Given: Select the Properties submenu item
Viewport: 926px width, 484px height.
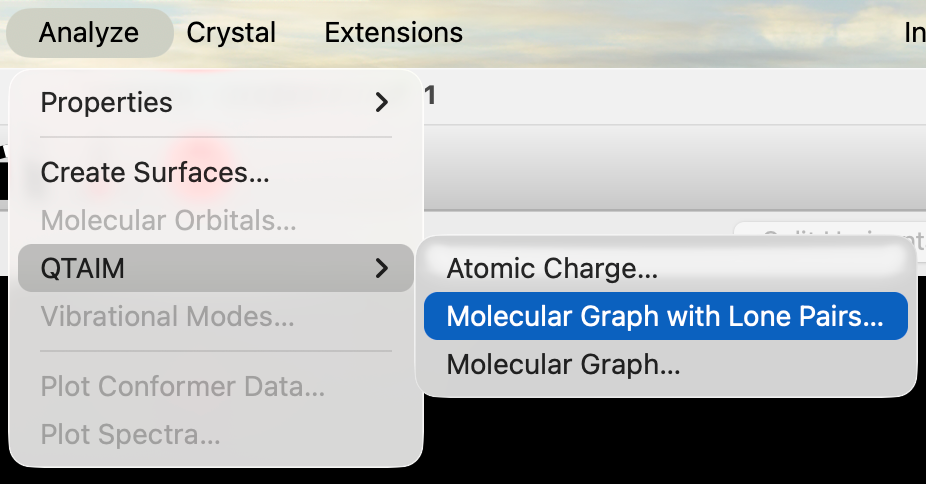Looking at the screenshot, I should [107, 102].
